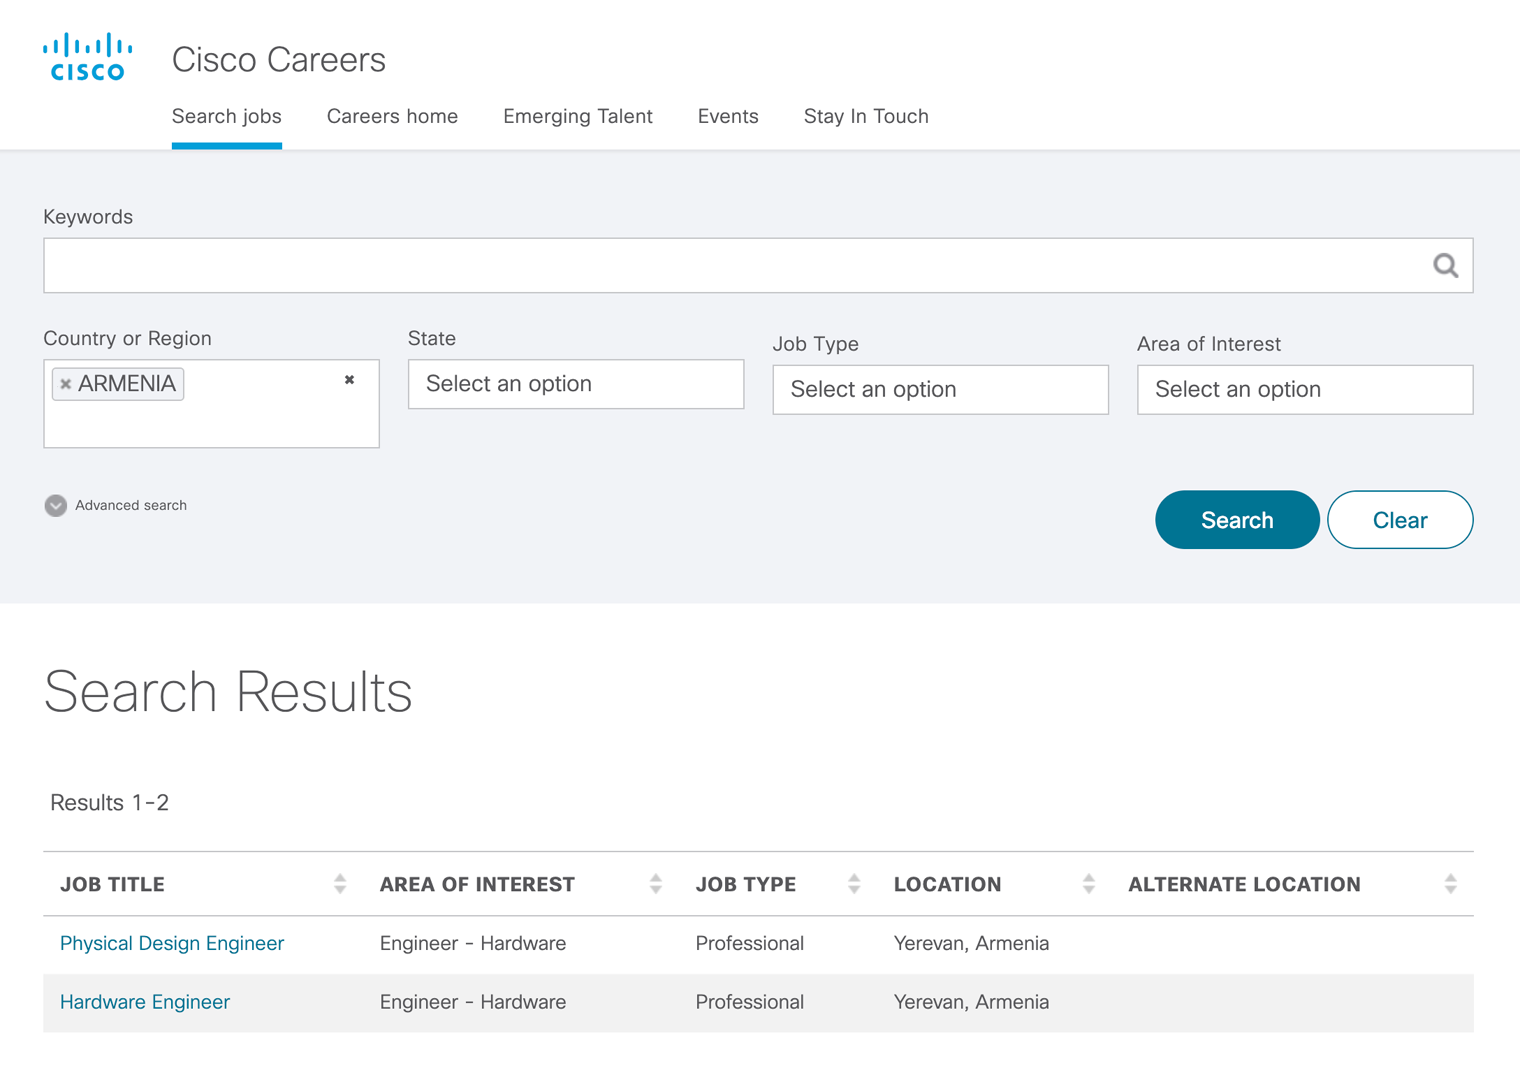Click the Cisco logo

(88, 57)
